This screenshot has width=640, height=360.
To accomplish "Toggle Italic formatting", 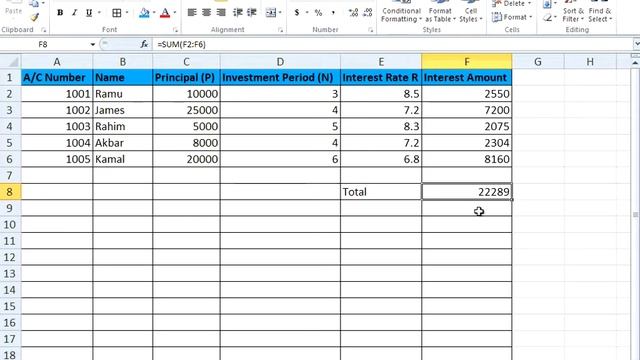I will [74, 13].
